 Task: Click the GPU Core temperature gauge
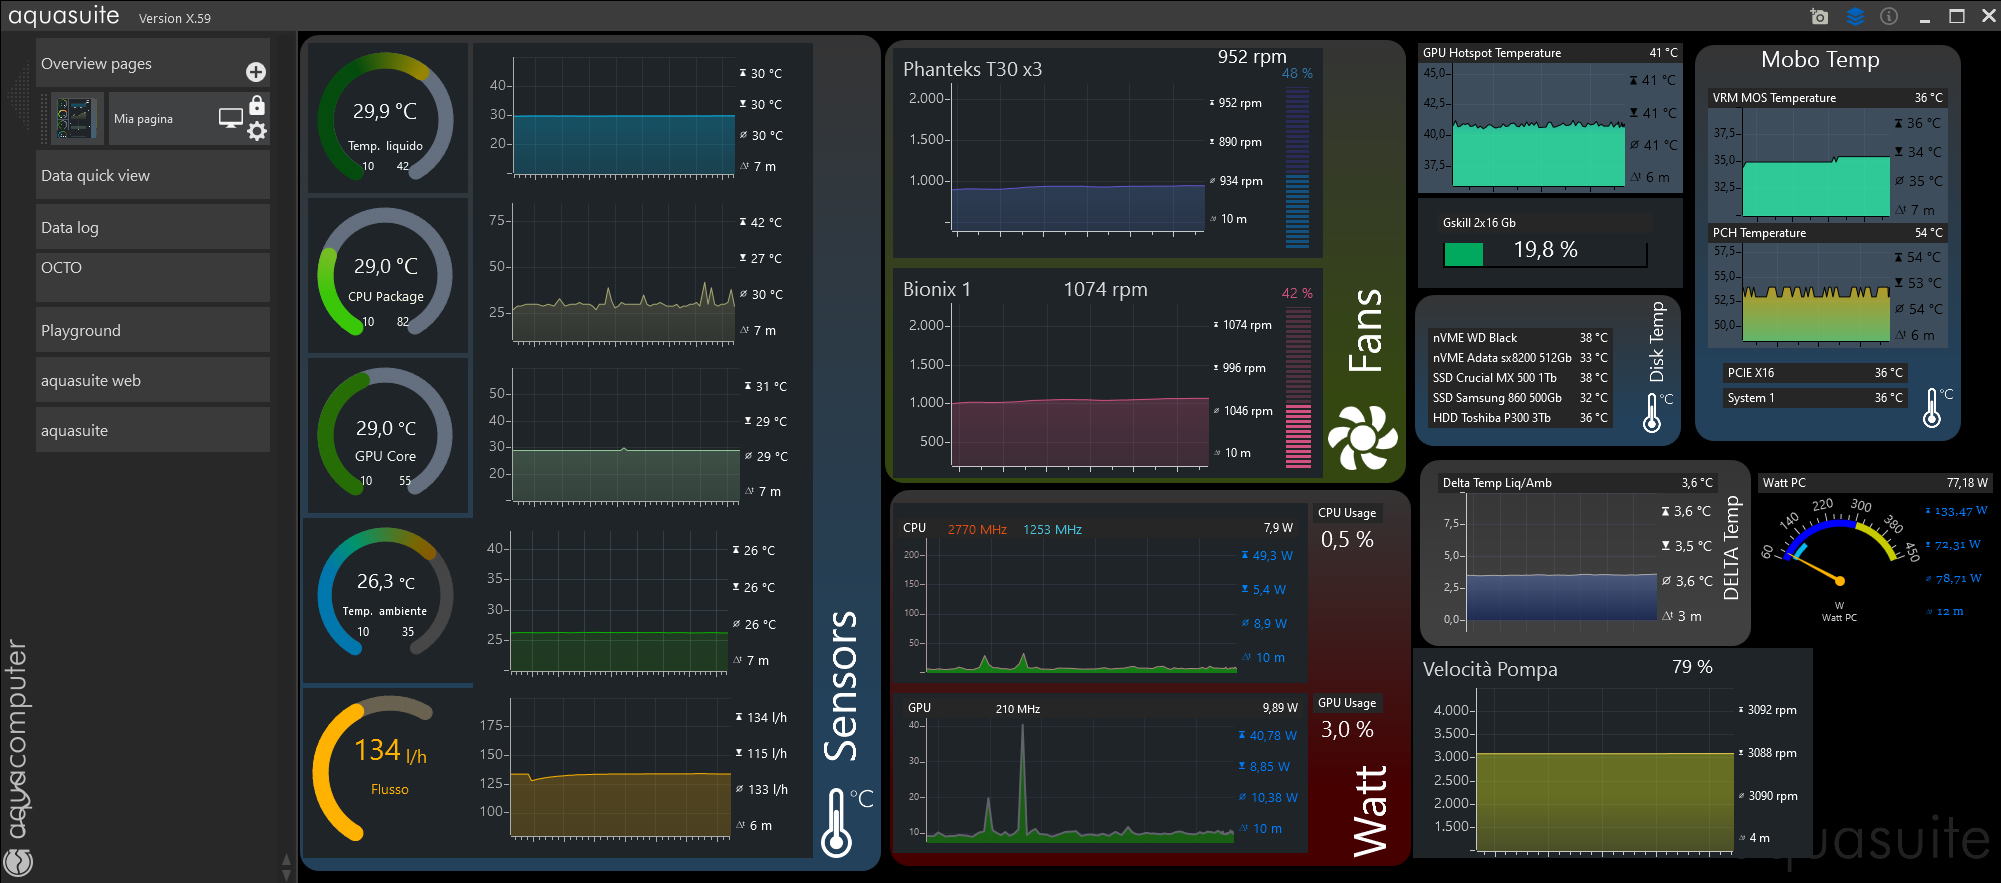click(386, 432)
